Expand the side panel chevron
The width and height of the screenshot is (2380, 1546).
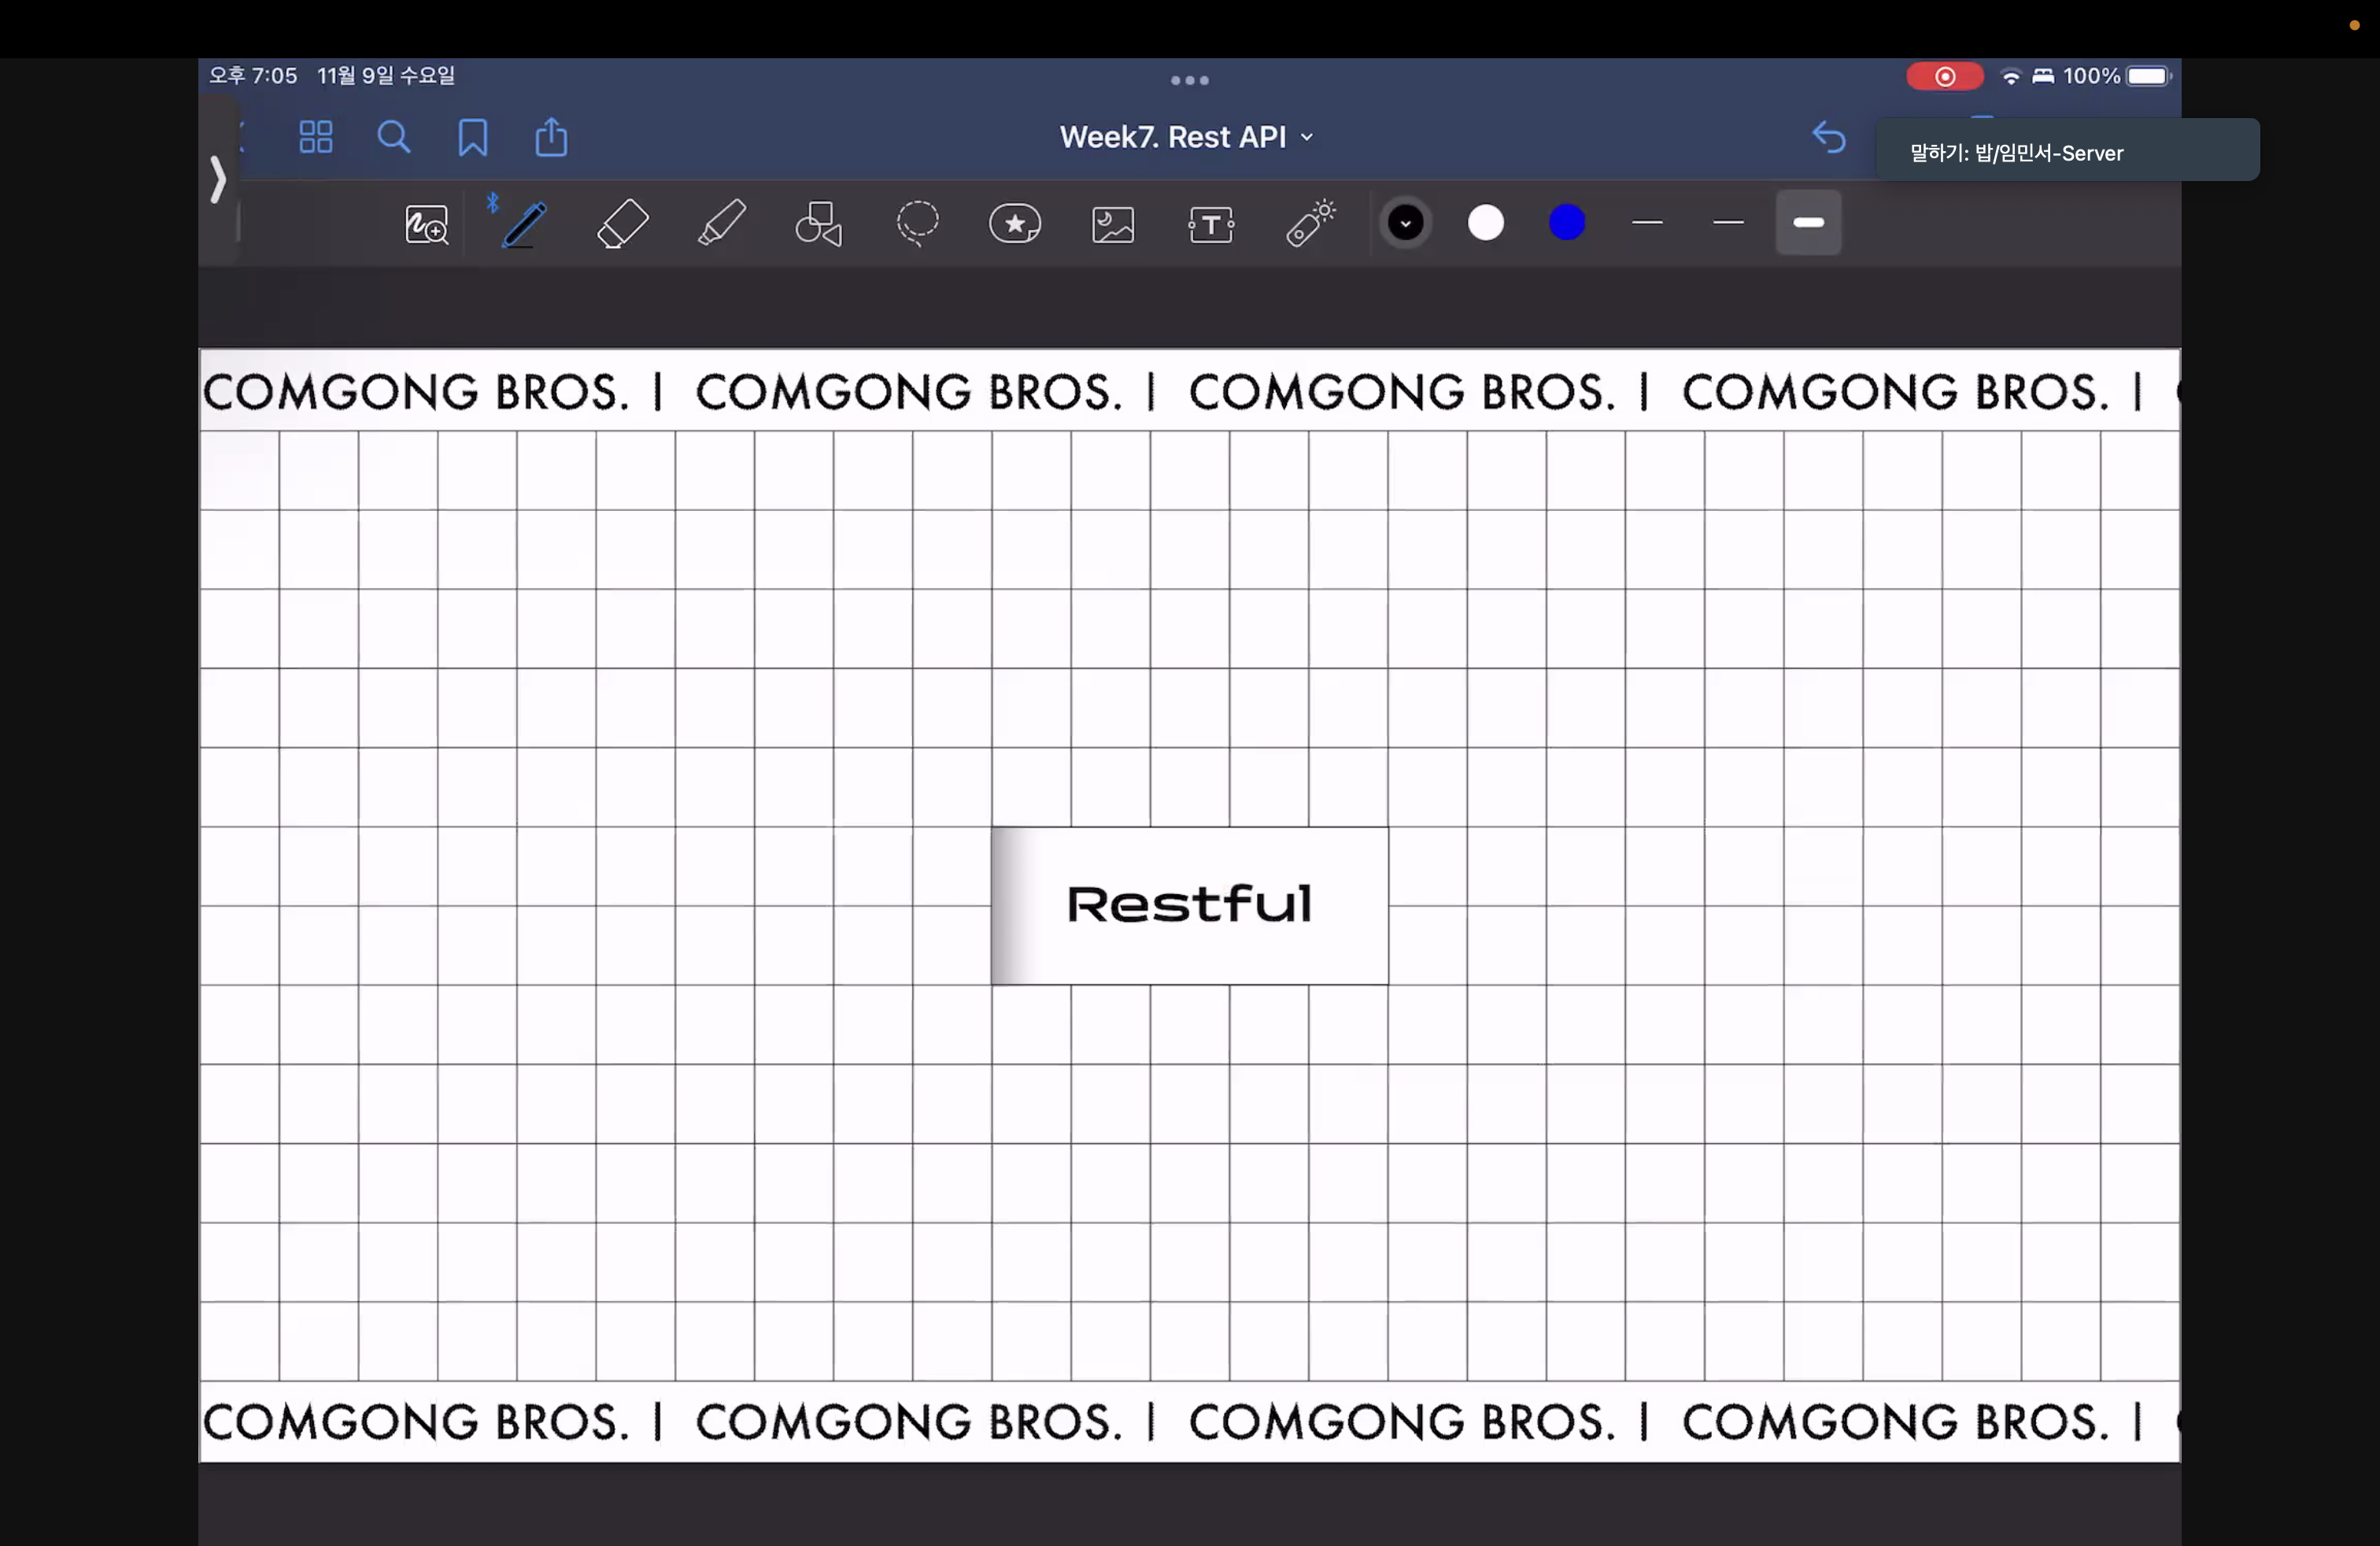click(218, 180)
